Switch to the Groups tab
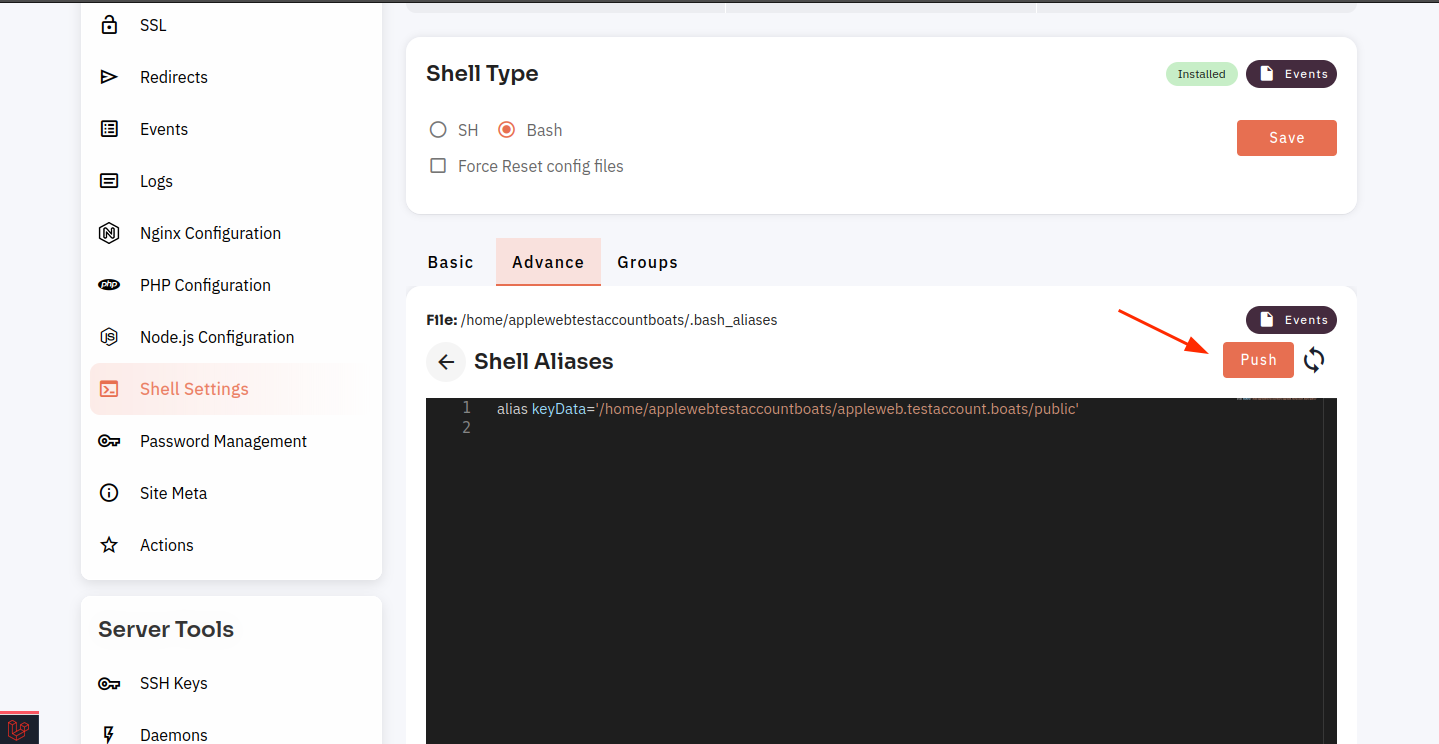Viewport: 1439px width, 744px height. 647,262
